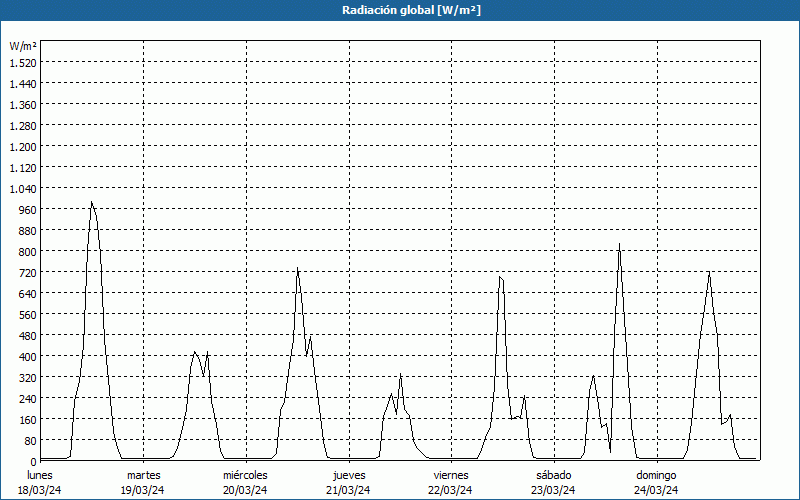This screenshot has width=800, height=500.
Task: Click the 240 axis value
Action: point(28,399)
